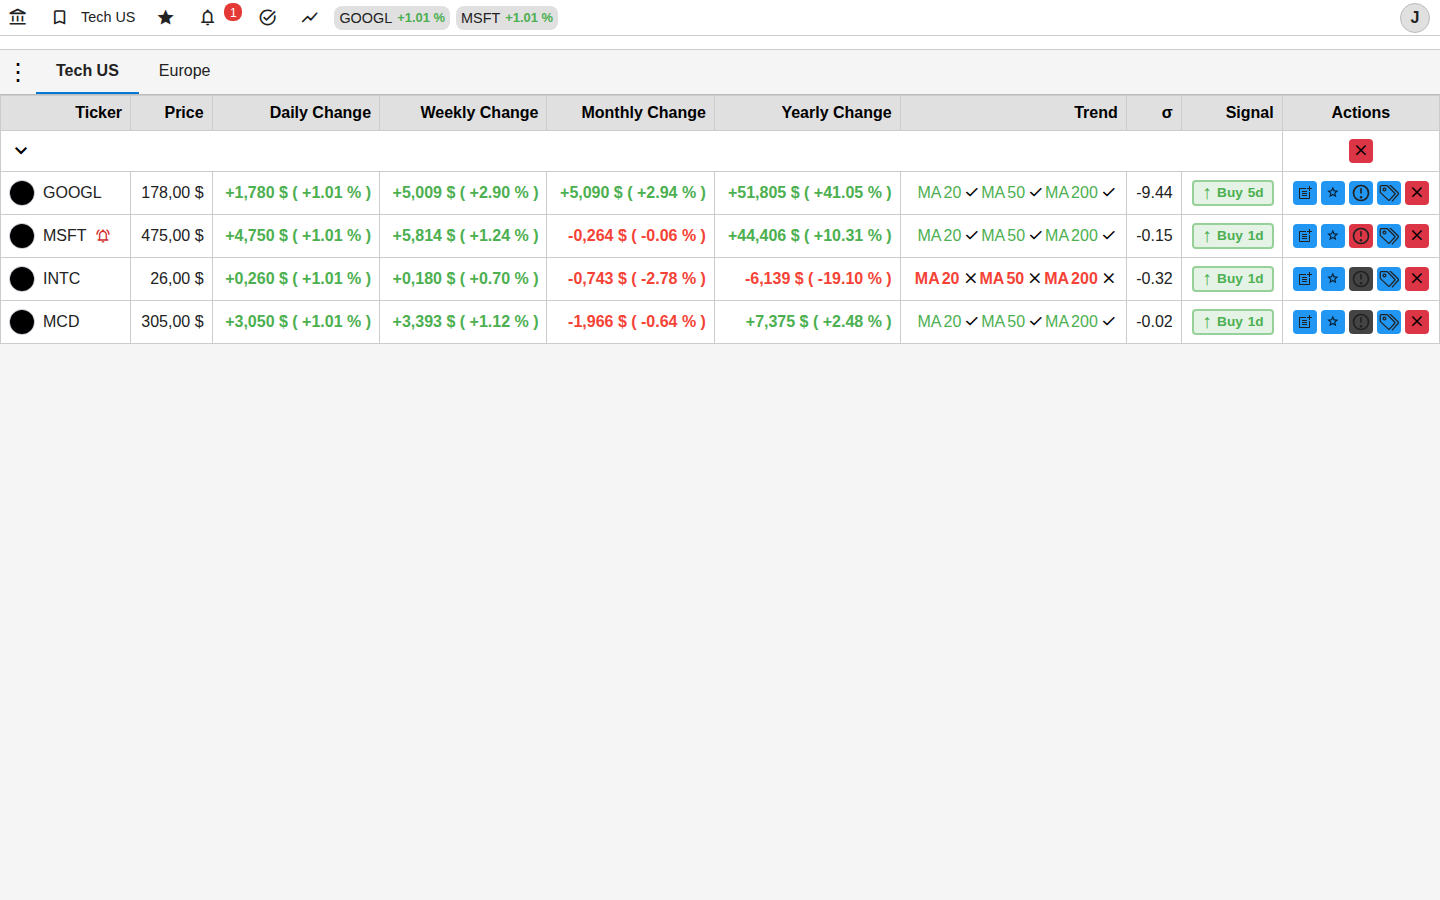Switch to the Tech US tab

pyautogui.click(x=87, y=71)
